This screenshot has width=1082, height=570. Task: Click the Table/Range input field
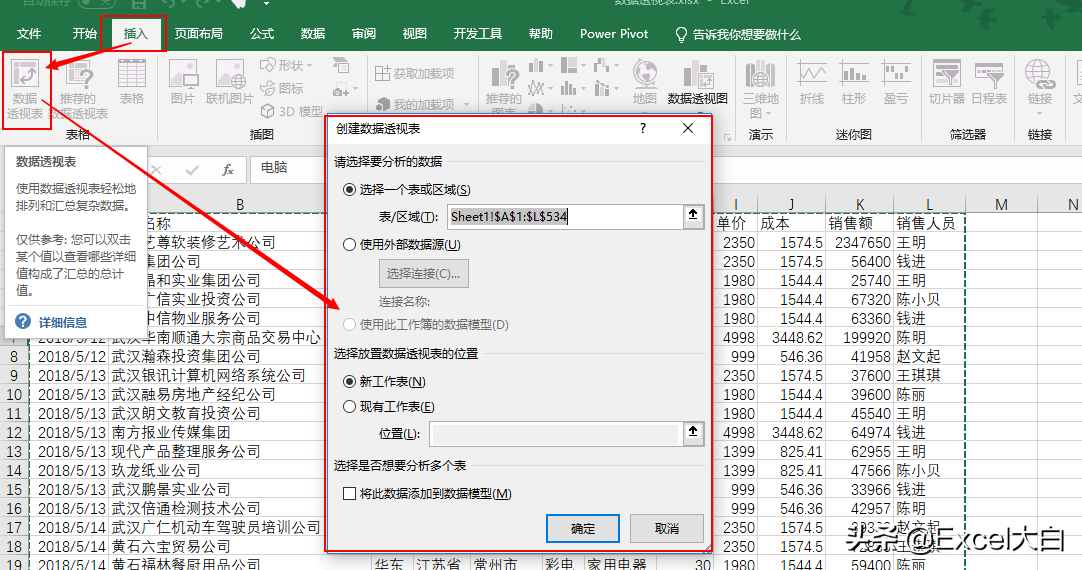click(x=564, y=217)
